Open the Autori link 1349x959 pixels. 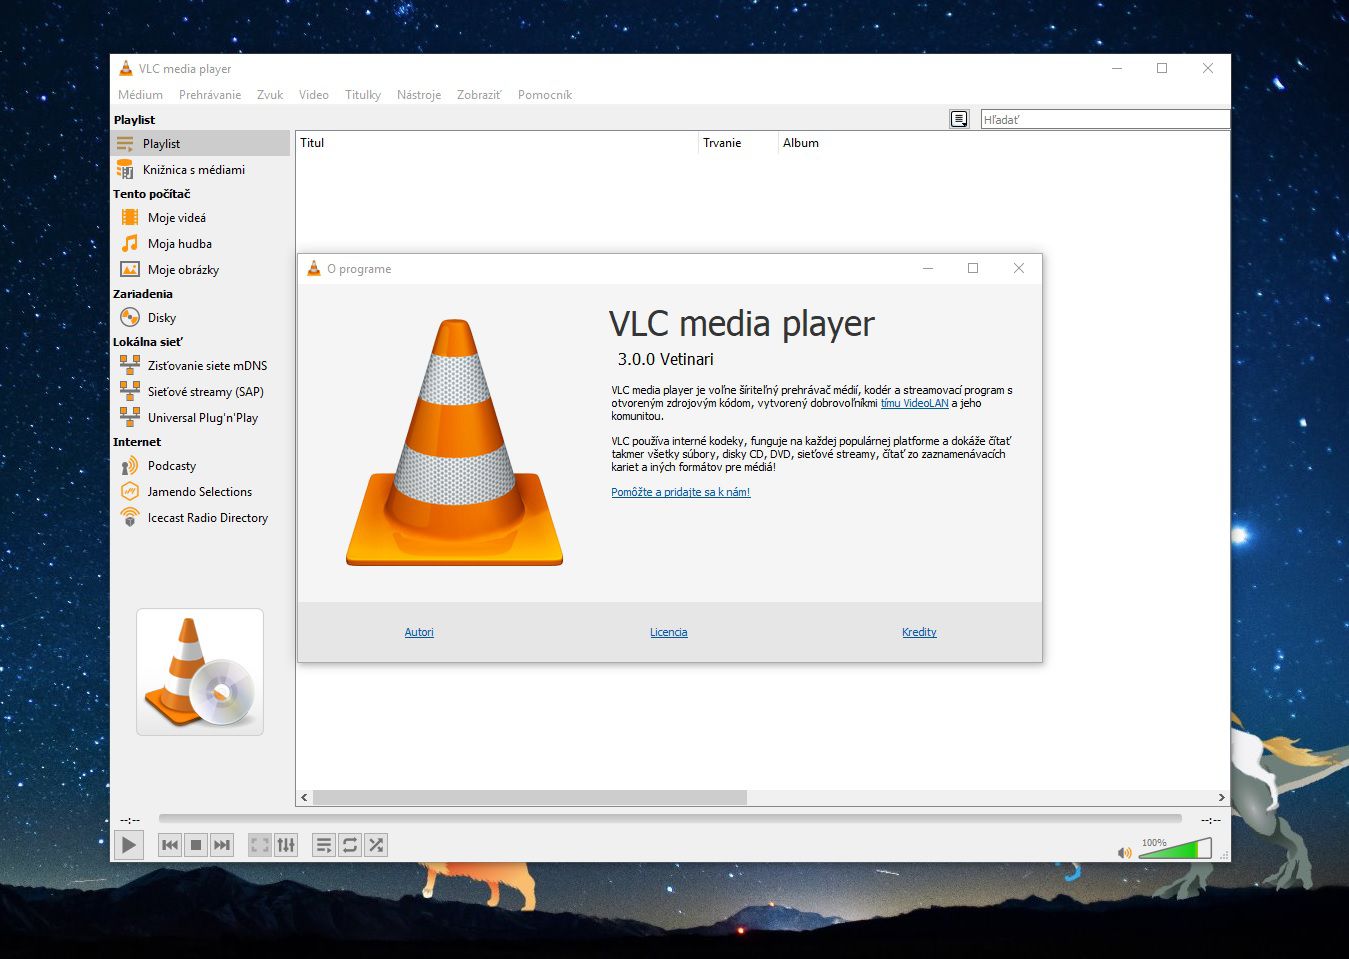click(419, 632)
